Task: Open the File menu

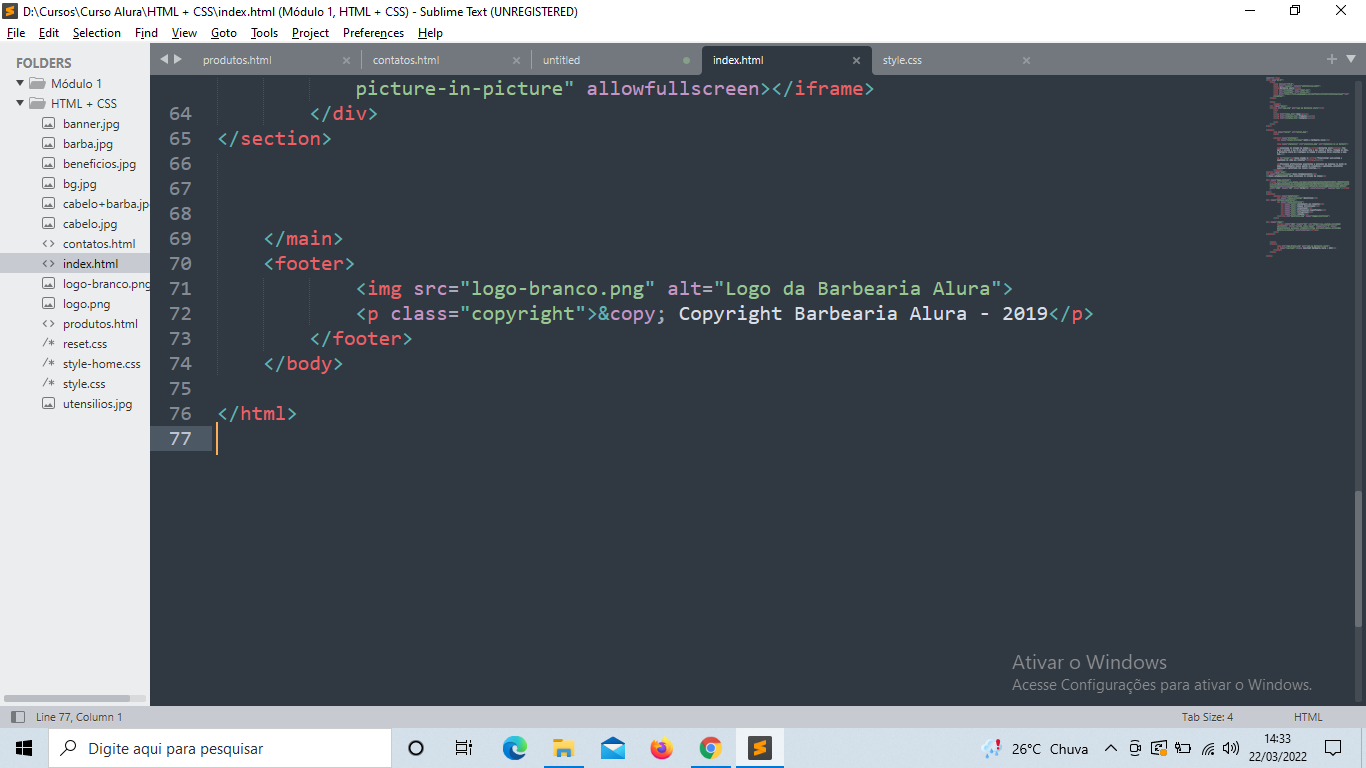Action: (16, 33)
